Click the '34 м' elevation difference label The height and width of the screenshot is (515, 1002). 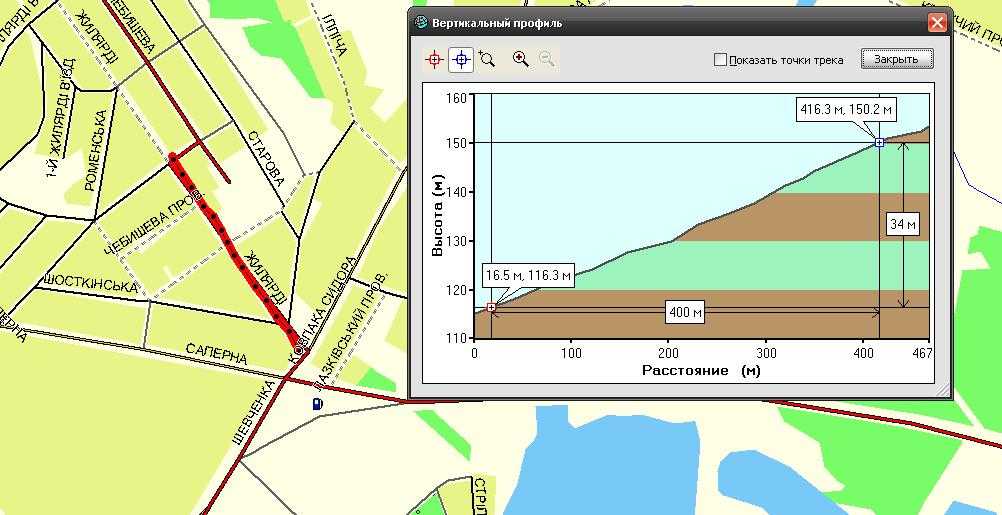coord(903,225)
